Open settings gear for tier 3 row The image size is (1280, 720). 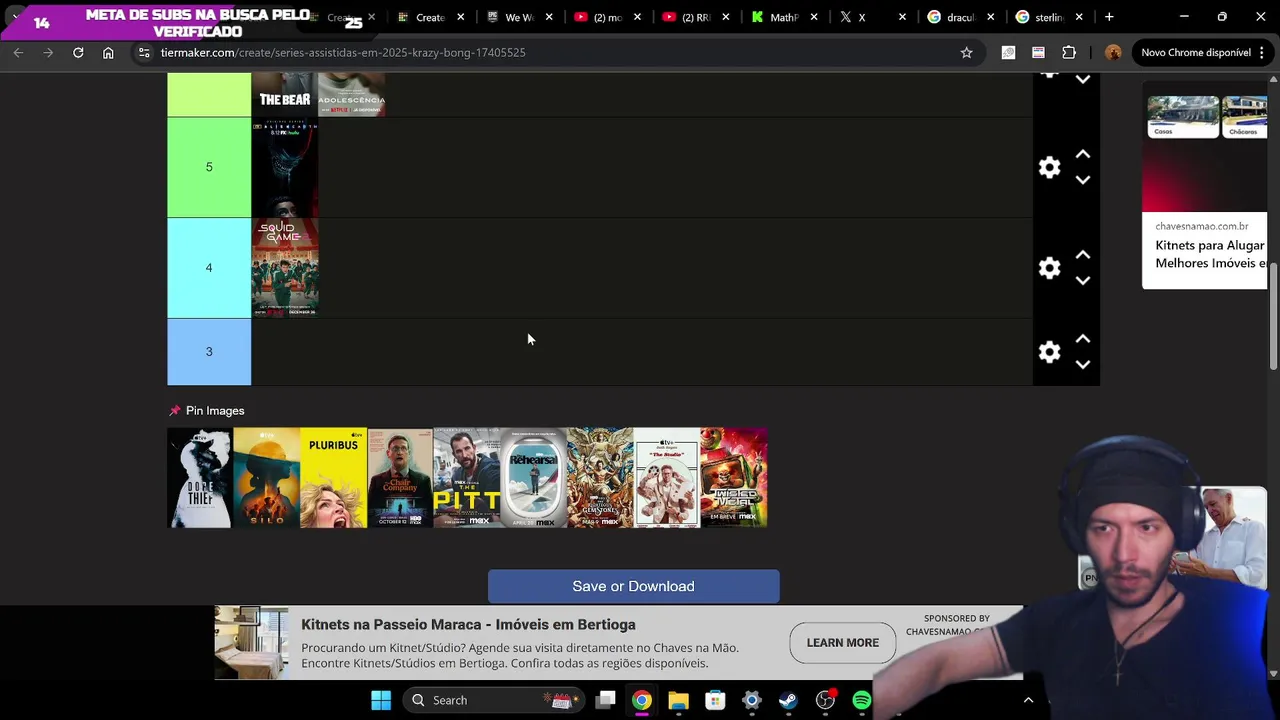1049,352
